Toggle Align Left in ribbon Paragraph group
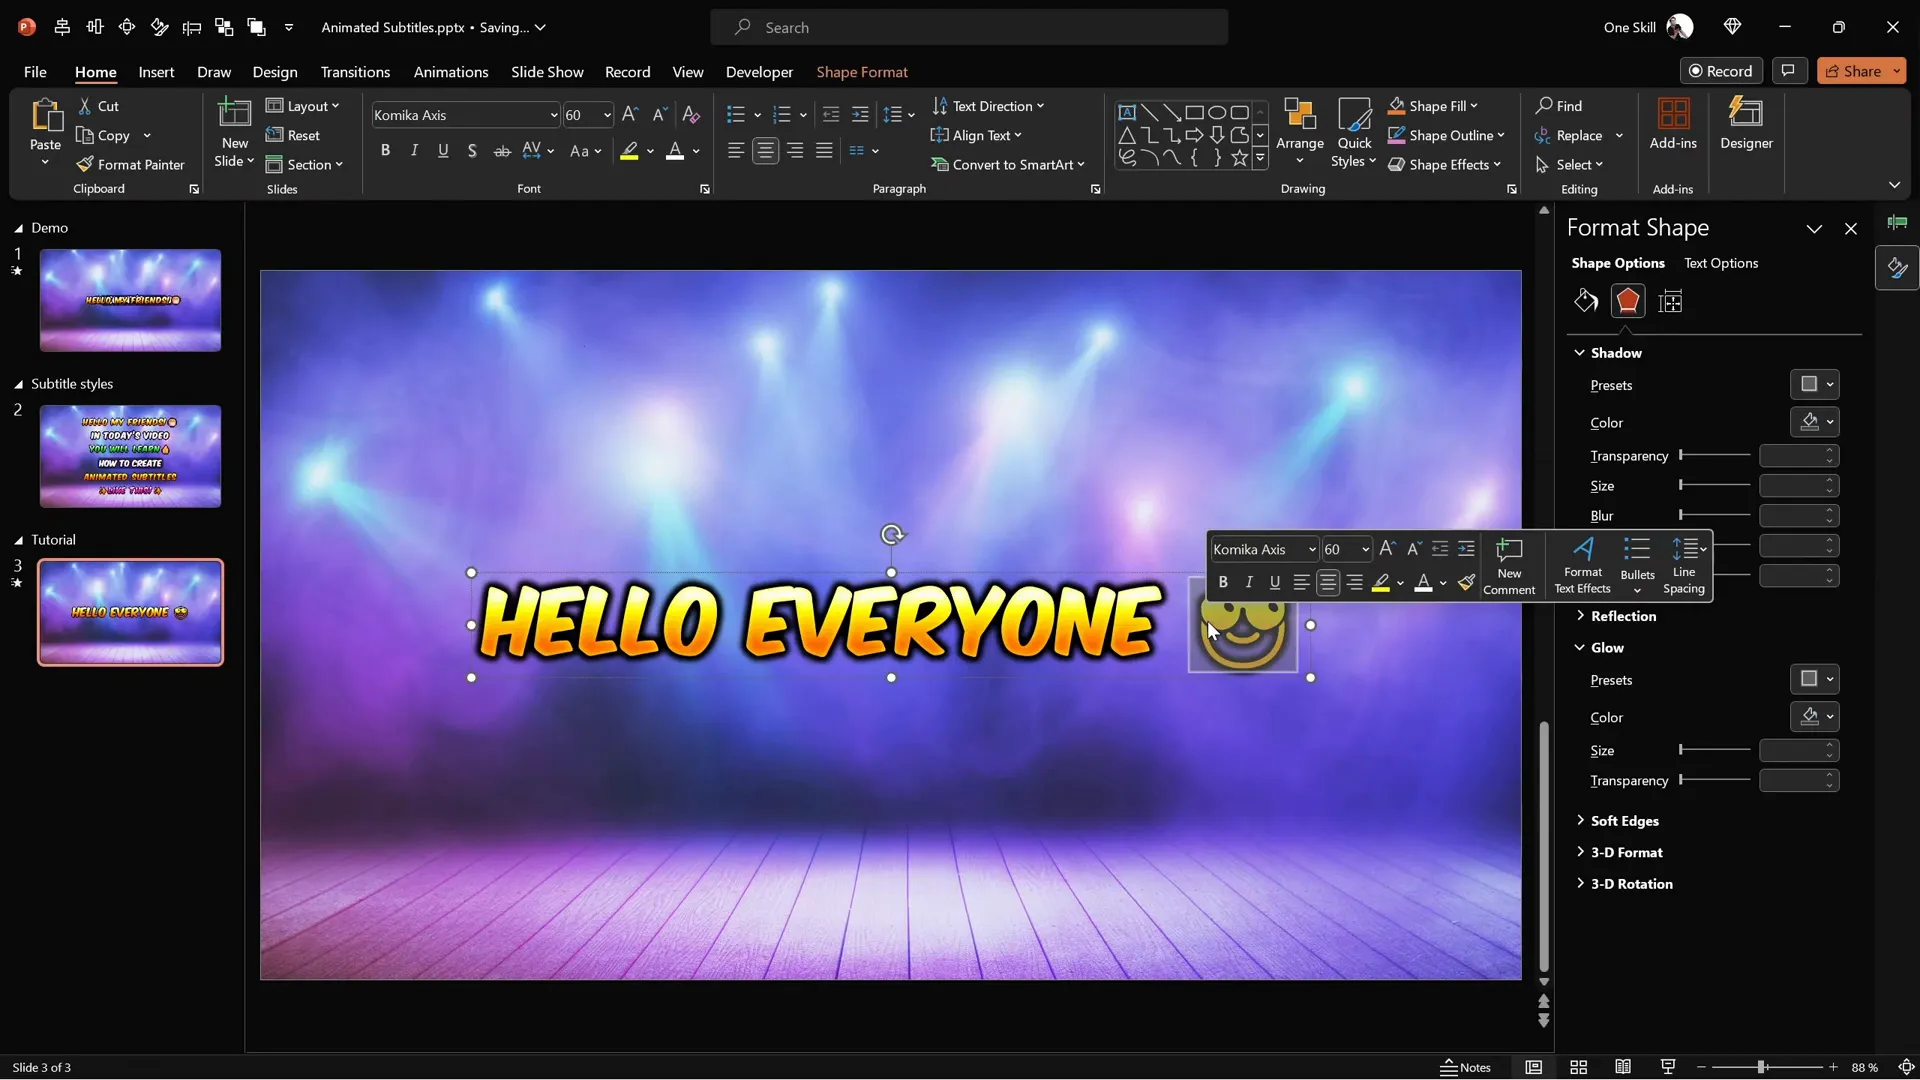1920x1080 pixels. tap(736, 151)
